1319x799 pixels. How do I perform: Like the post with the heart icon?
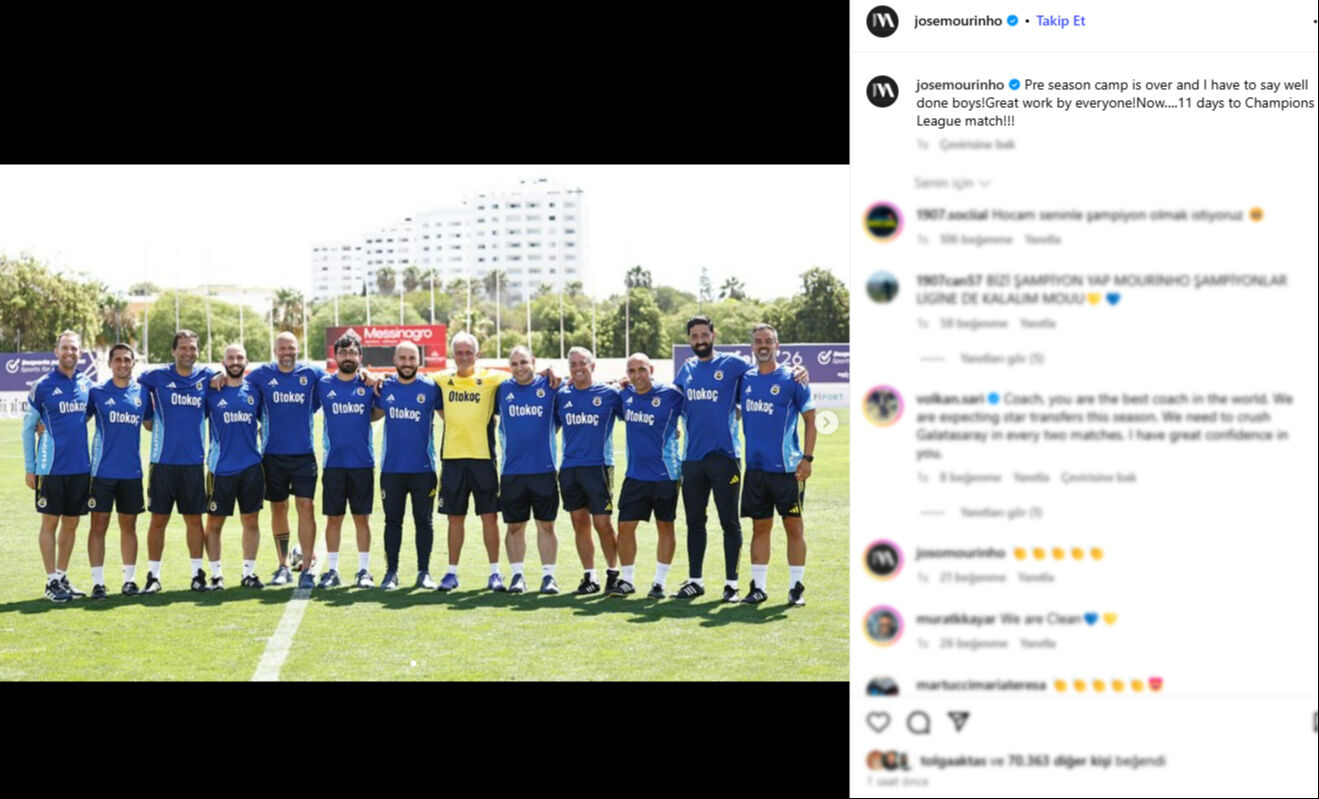pos(878,722)
